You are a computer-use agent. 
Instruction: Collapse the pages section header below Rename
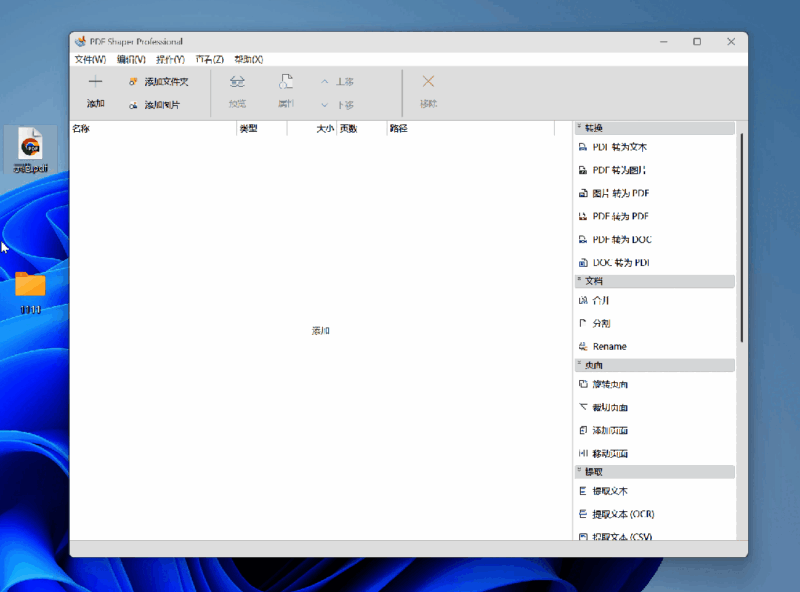655,365
